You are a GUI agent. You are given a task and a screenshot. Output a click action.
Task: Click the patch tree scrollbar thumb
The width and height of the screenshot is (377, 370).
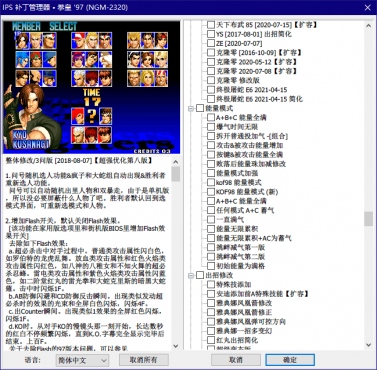(368, 219)
